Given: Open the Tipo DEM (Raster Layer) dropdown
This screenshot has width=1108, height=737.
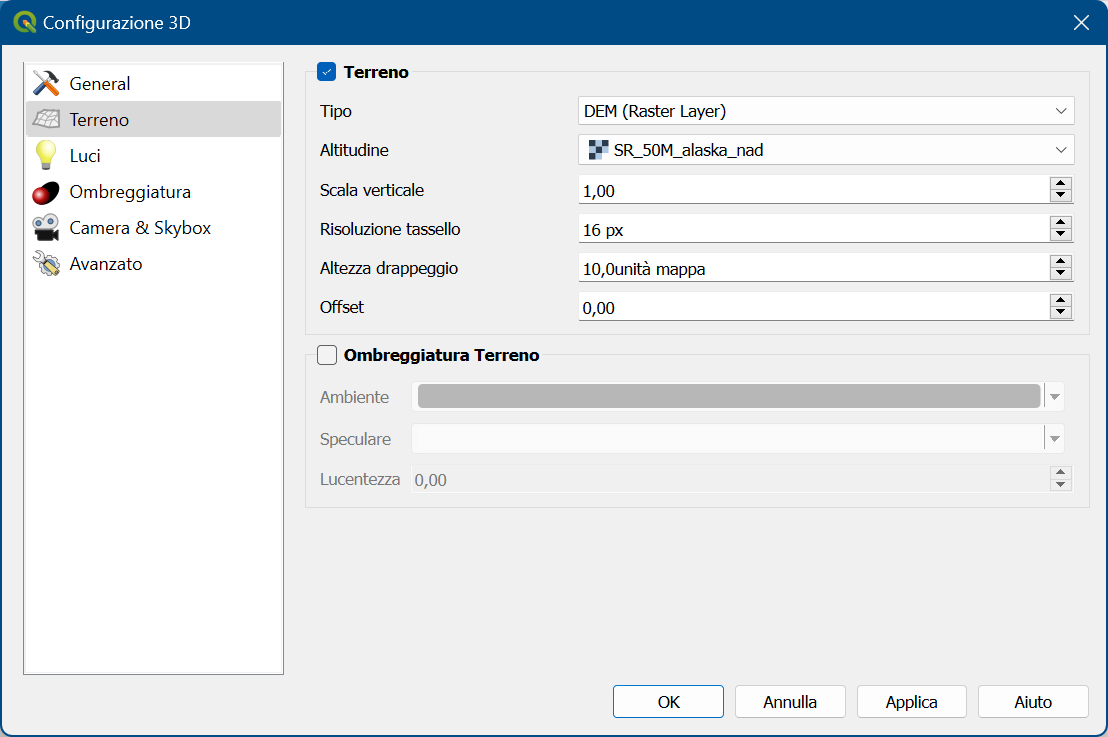Looking at the screenshot, I should 826,111.
